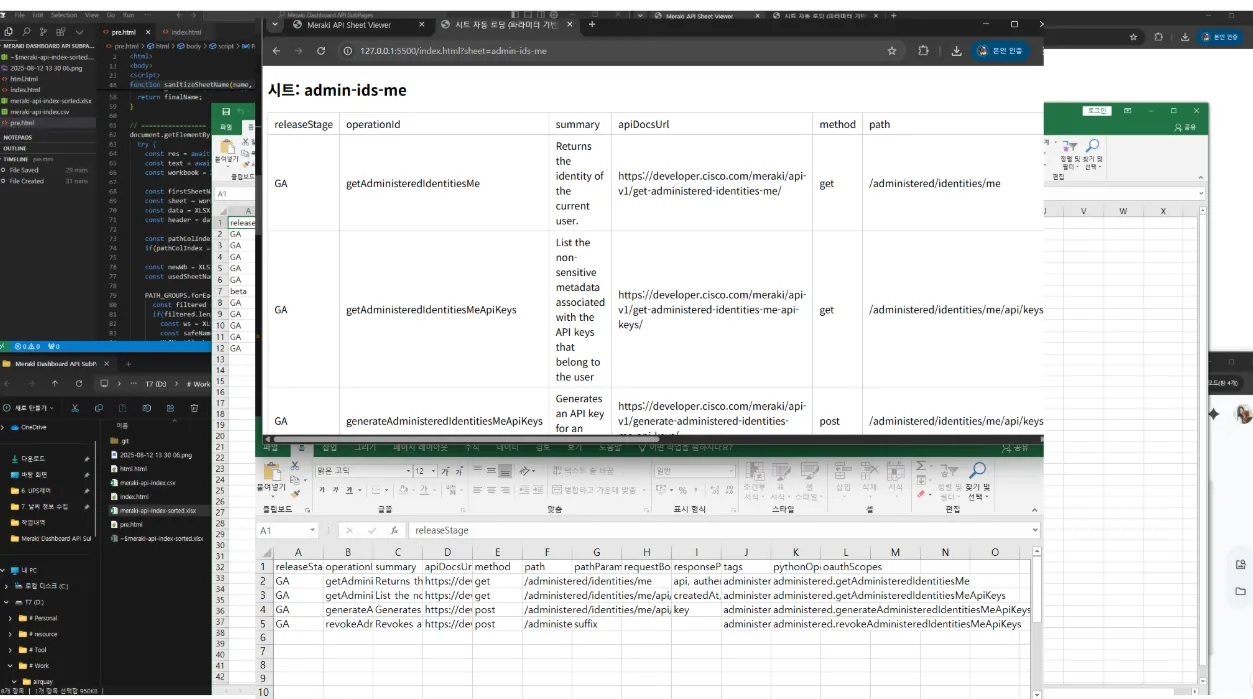This screenshot has width=1253, height=699.
Task: Click the browser address bar URL
Action: tap(452, 51)
